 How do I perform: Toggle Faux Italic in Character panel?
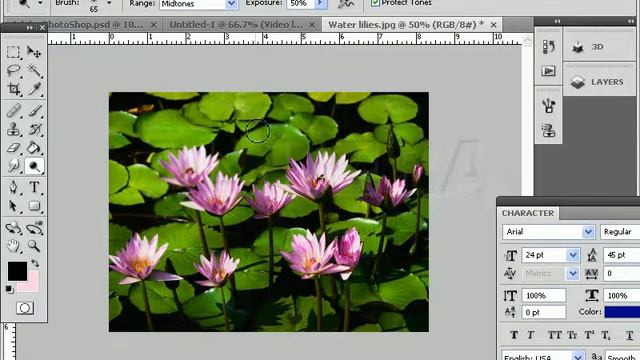point(531,335)
